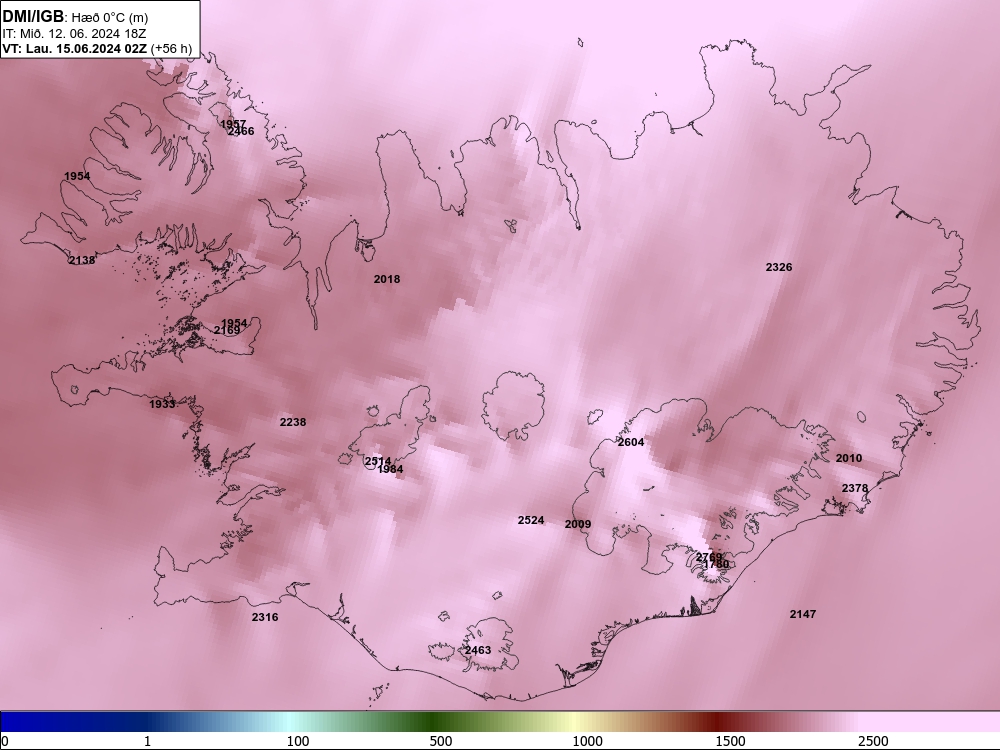Click the DMI/IGB title text
The height and width of the screenshot is (750, 1000).
pos(33,15)
